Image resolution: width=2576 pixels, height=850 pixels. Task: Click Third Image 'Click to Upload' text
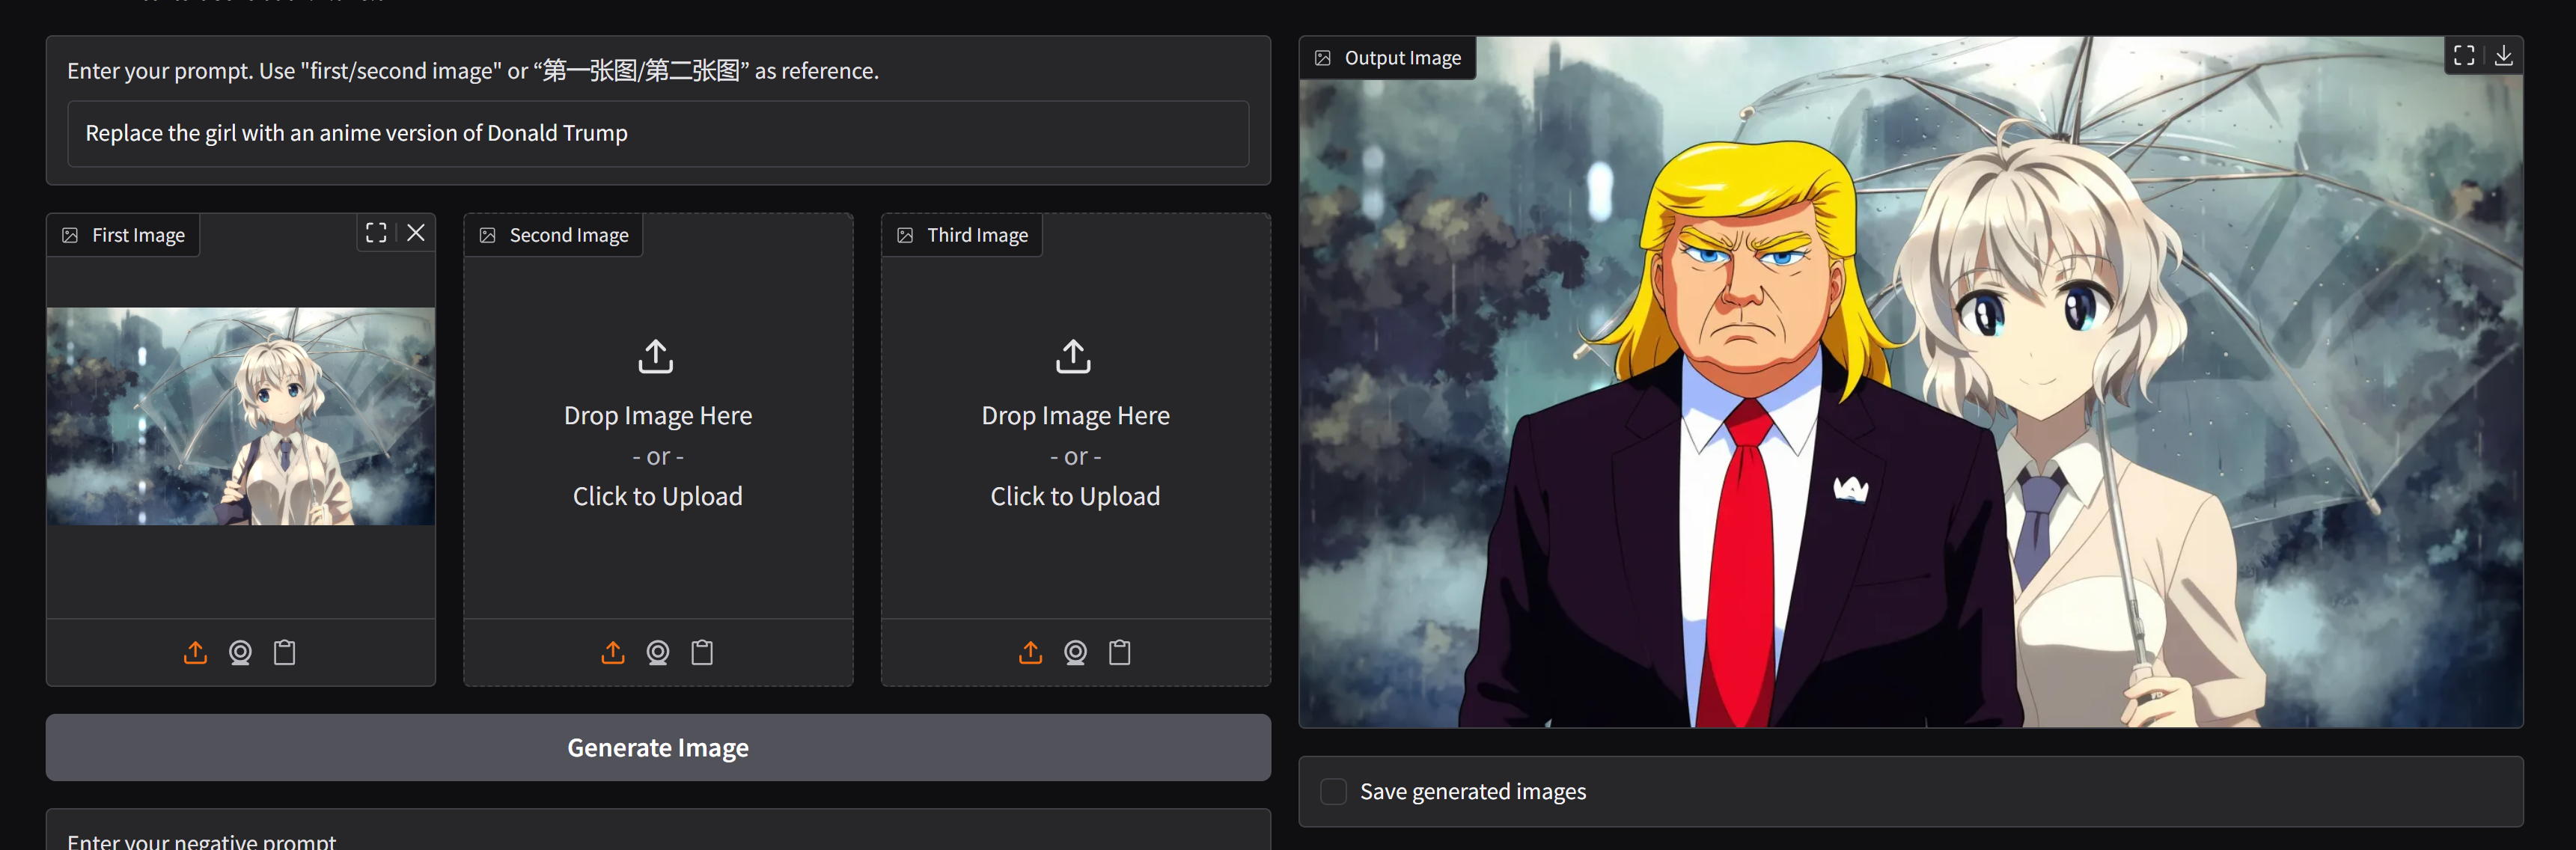pyautogui.click(x=1076, y=496)
